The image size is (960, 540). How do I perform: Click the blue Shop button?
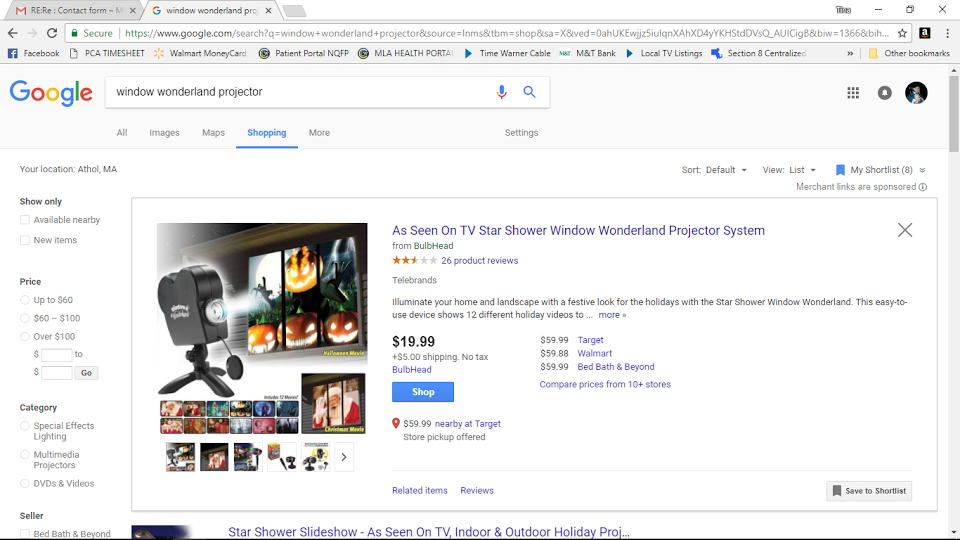423,392
